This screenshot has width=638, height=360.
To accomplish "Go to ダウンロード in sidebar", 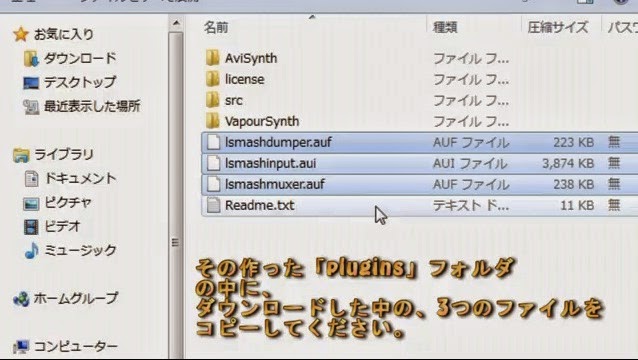I will (x=80, y=59).
